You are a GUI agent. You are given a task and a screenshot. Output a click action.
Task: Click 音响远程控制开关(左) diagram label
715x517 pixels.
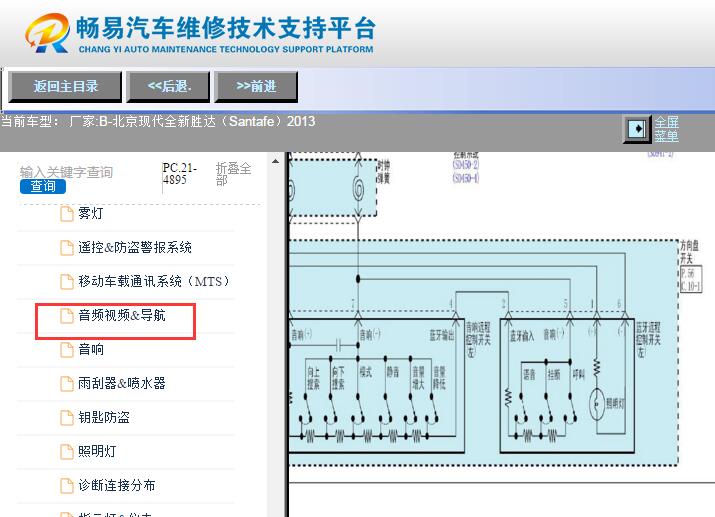[477, 340]
